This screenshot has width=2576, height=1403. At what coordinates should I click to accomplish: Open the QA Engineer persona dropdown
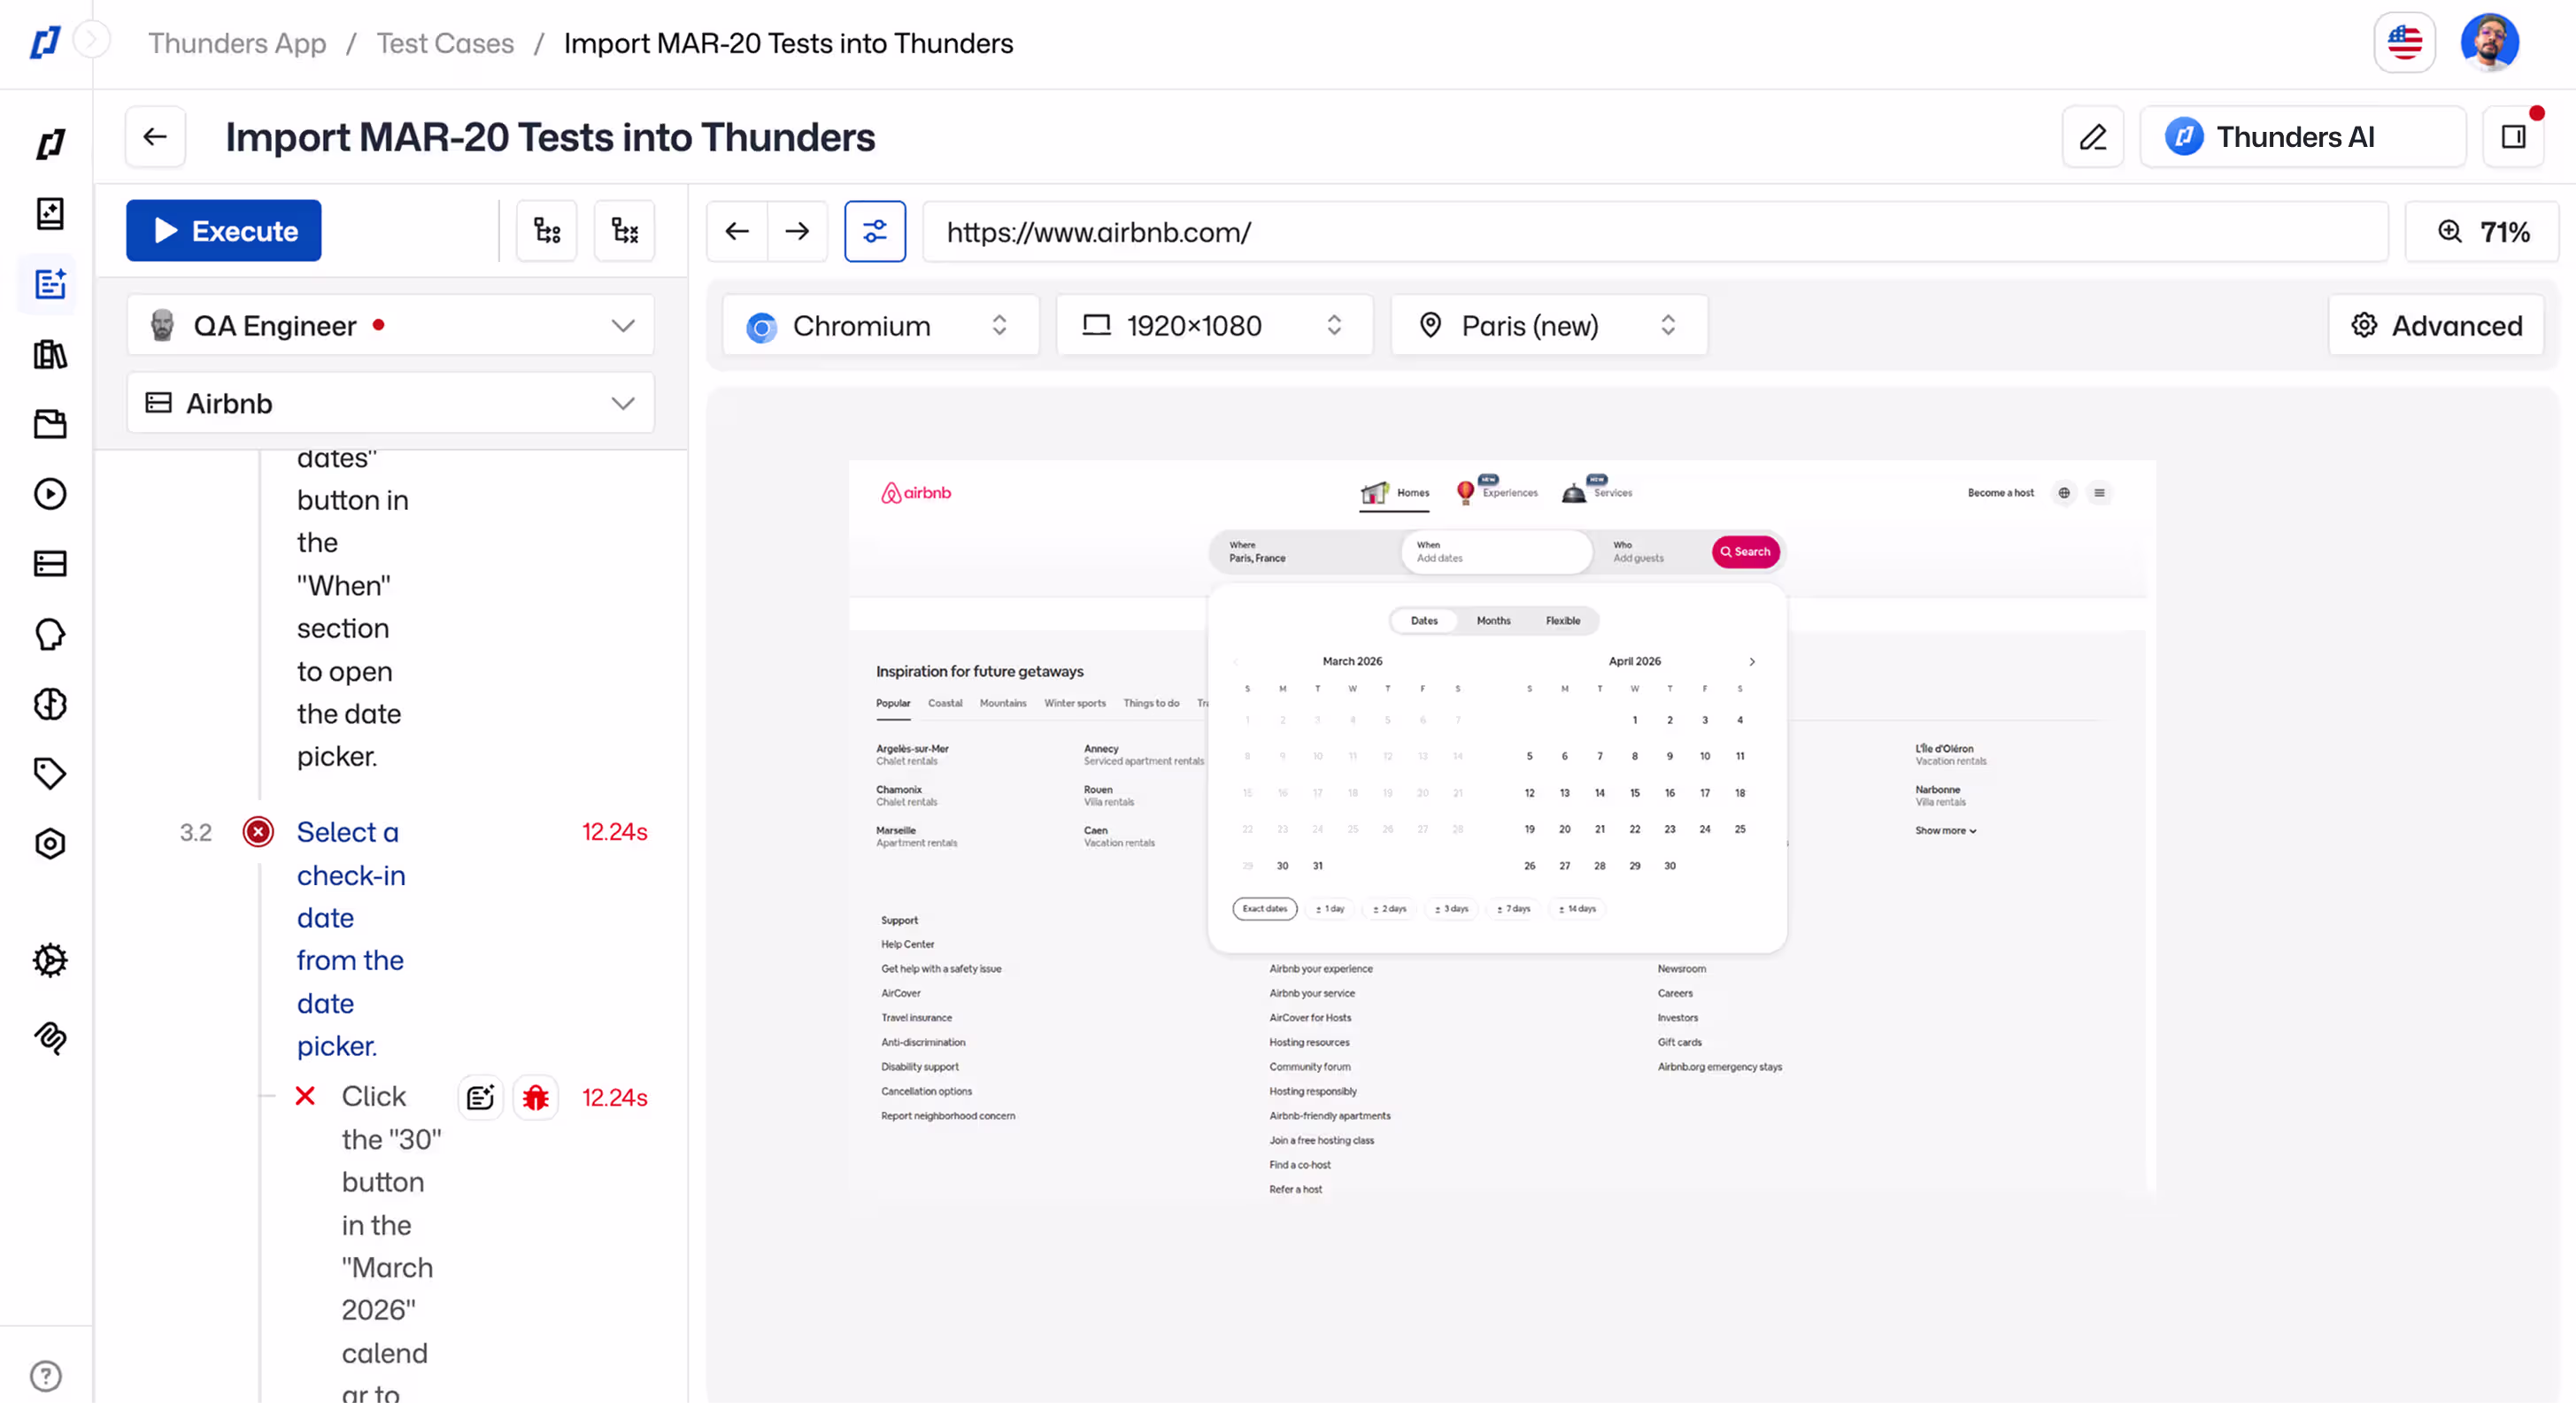coord(391,325)
